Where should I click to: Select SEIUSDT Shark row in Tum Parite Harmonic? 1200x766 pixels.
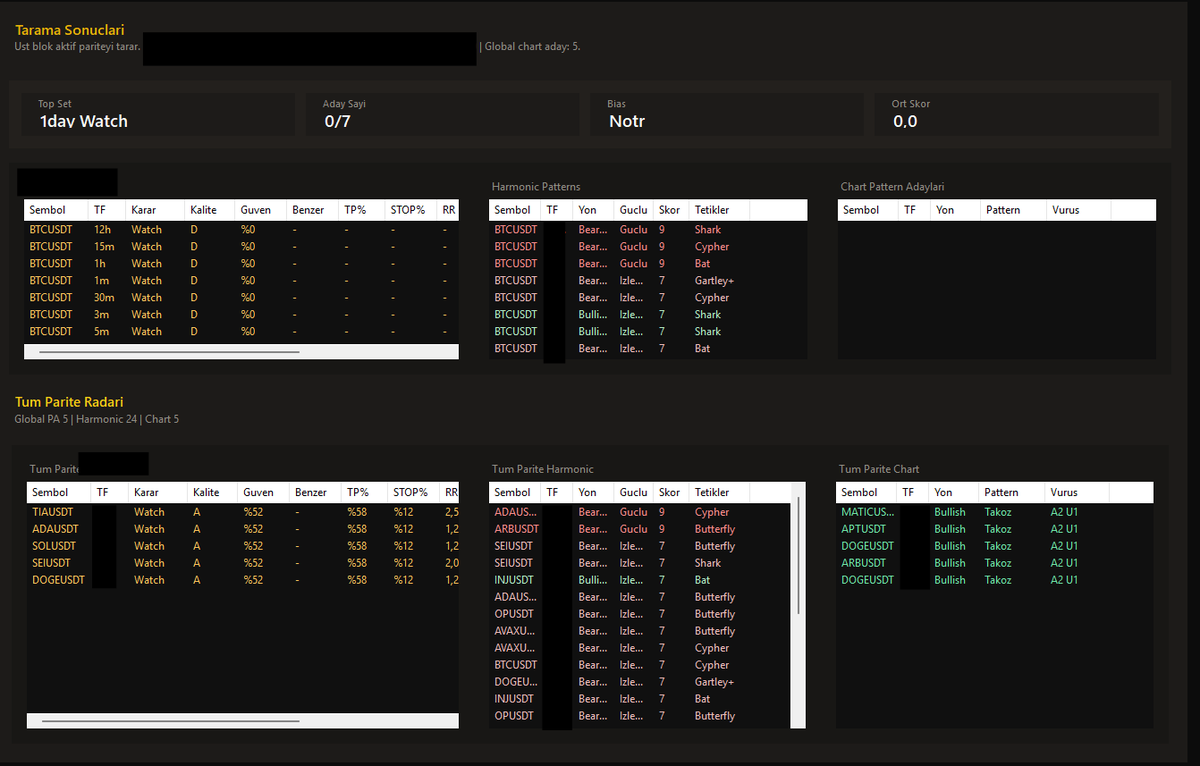pyautogui.click(x=640, y=562)
